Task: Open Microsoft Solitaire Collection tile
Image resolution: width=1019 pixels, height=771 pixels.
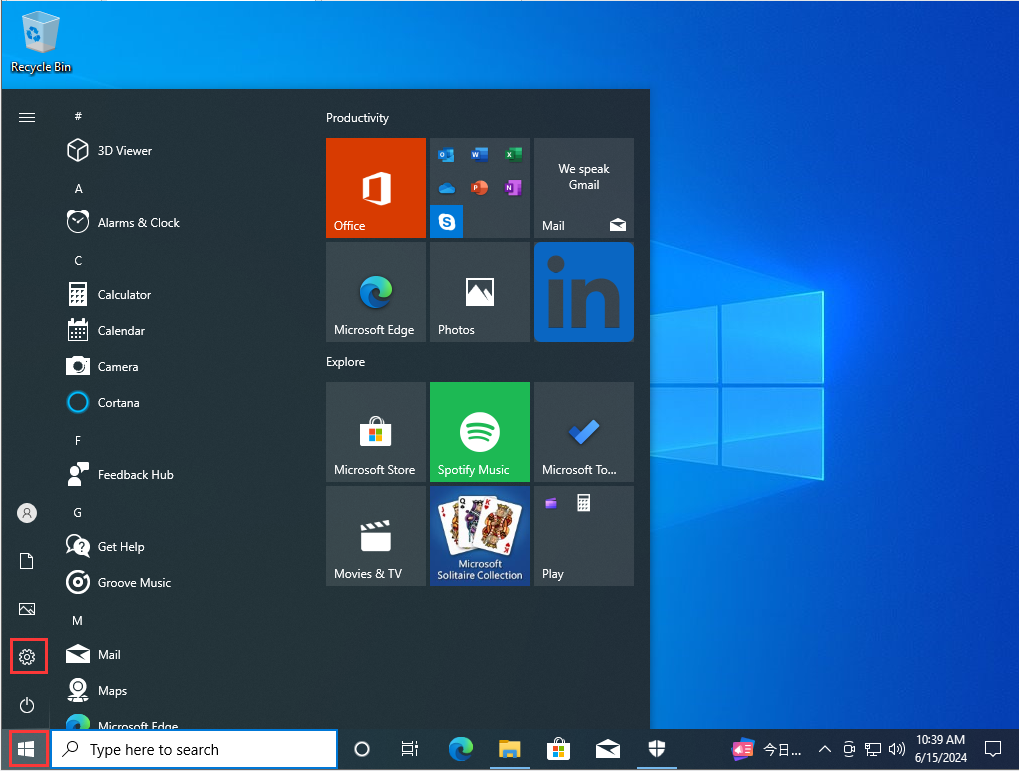Action: coord(480,536)
